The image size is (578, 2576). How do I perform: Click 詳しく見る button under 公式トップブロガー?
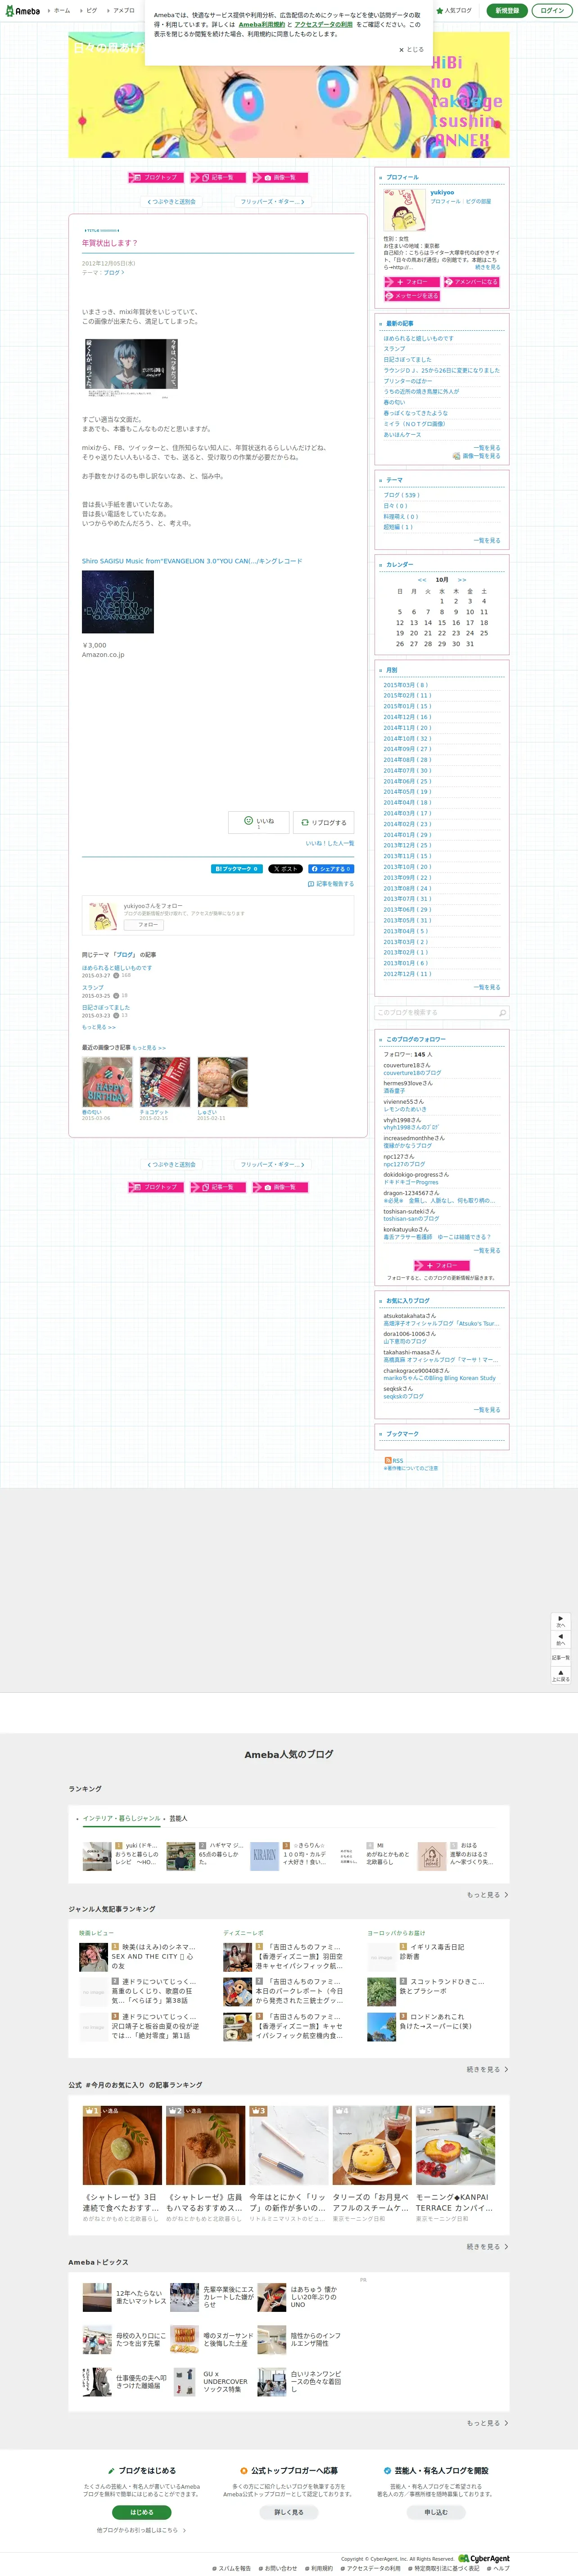point(289,2512)
